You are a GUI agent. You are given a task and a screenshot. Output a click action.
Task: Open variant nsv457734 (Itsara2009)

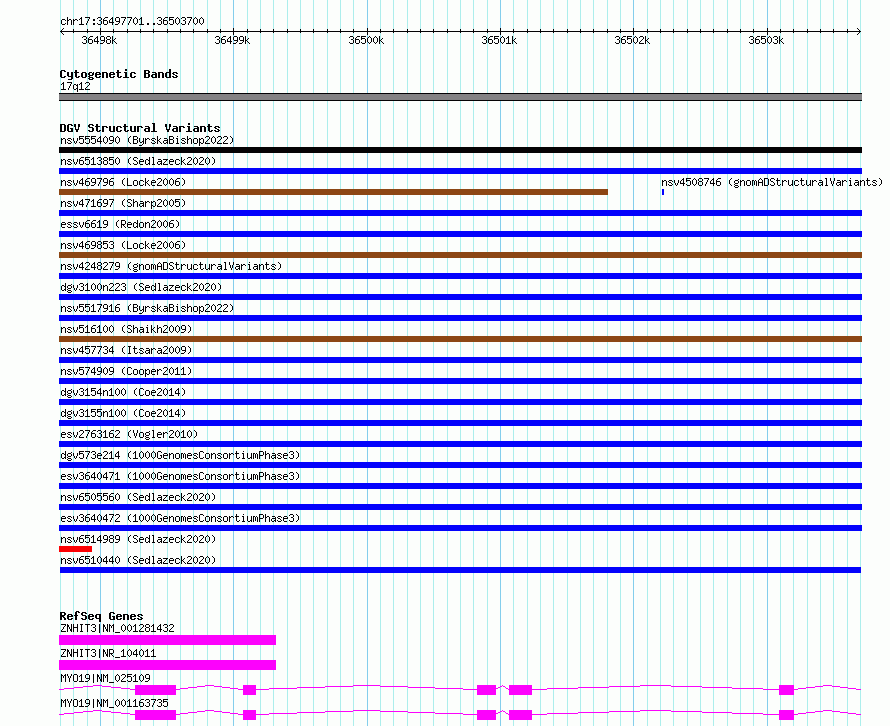point(126,350)
